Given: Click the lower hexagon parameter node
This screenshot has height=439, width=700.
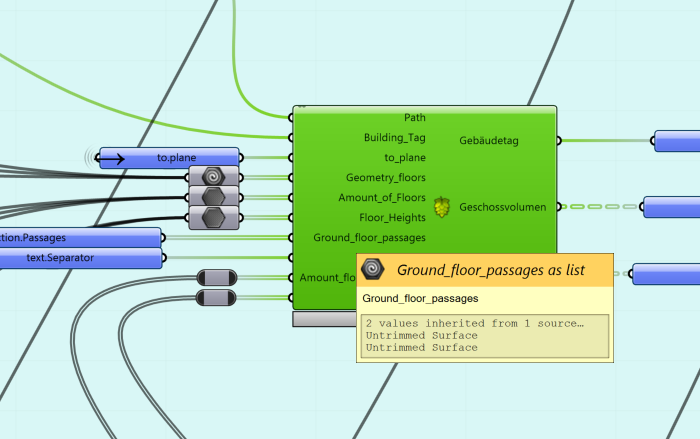Looking at the screenshot, I should 213,217.
